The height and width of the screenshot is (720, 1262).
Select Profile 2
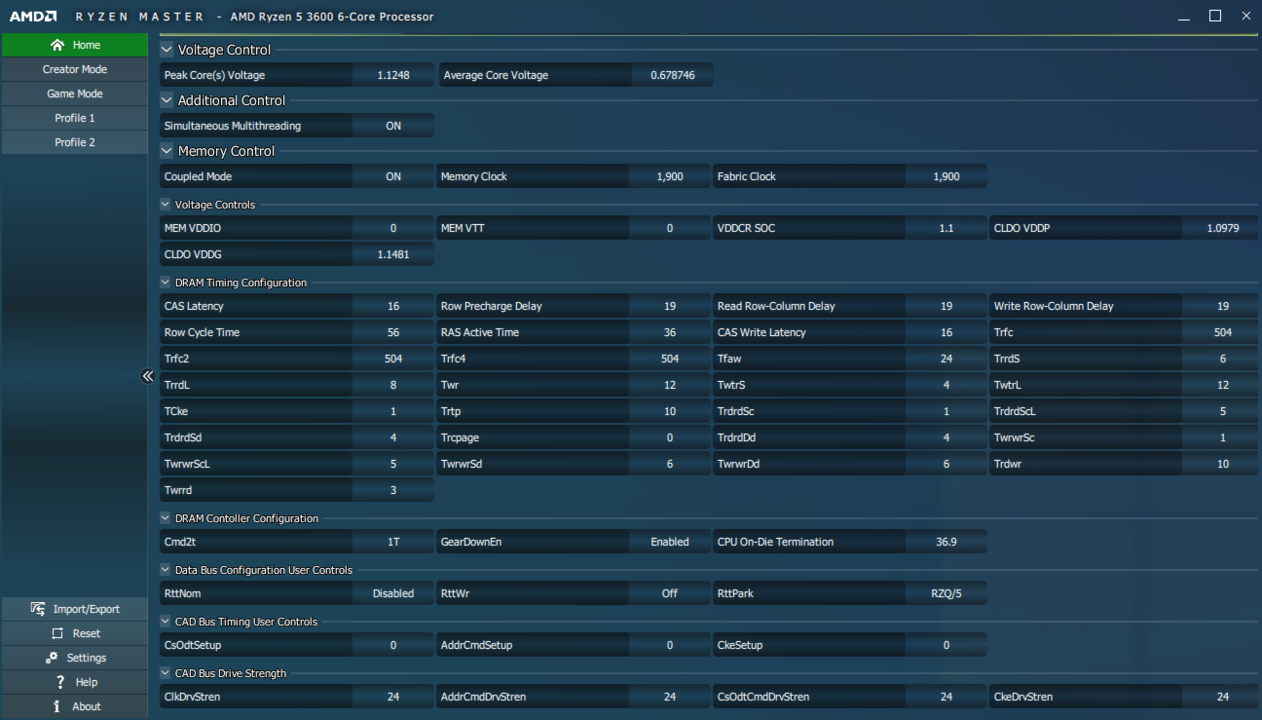pos(75,143)
